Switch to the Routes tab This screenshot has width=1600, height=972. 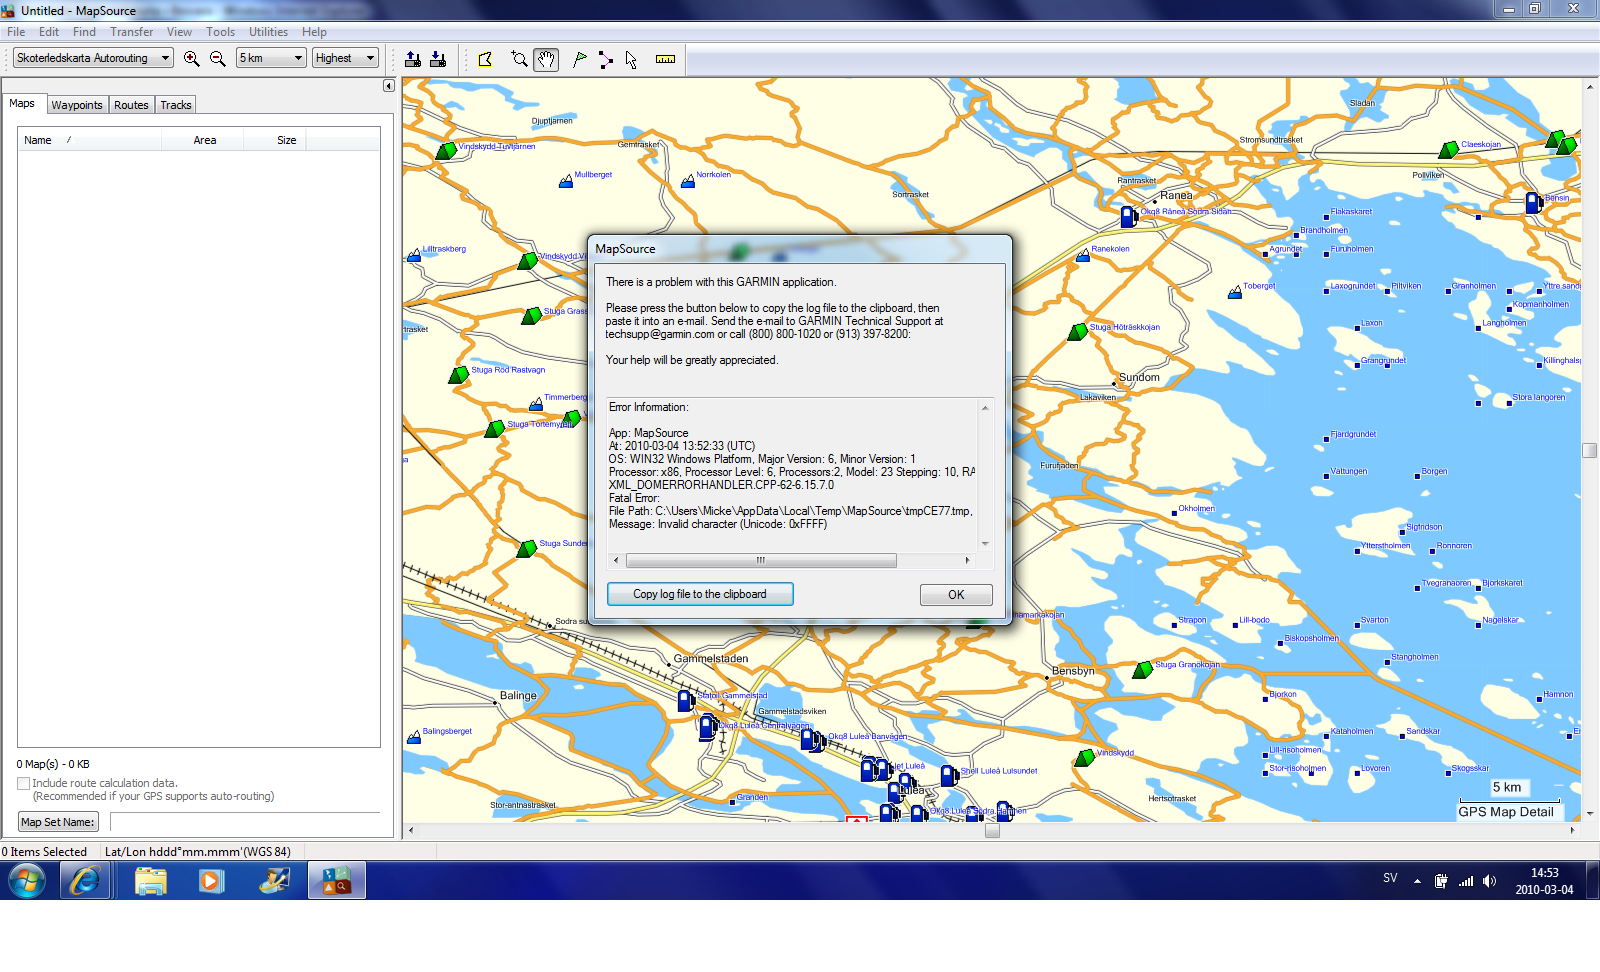(x=131, y=105)
